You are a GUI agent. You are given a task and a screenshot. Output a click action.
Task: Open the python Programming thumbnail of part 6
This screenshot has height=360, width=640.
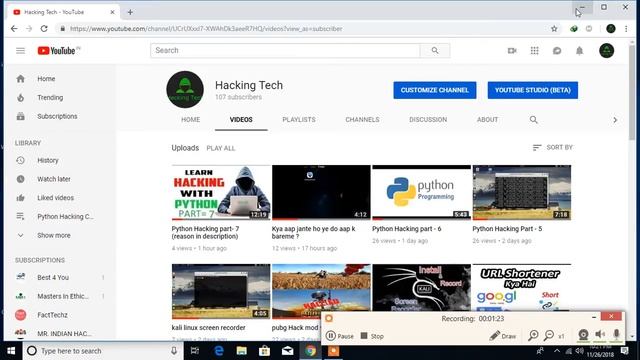(421, 192)
